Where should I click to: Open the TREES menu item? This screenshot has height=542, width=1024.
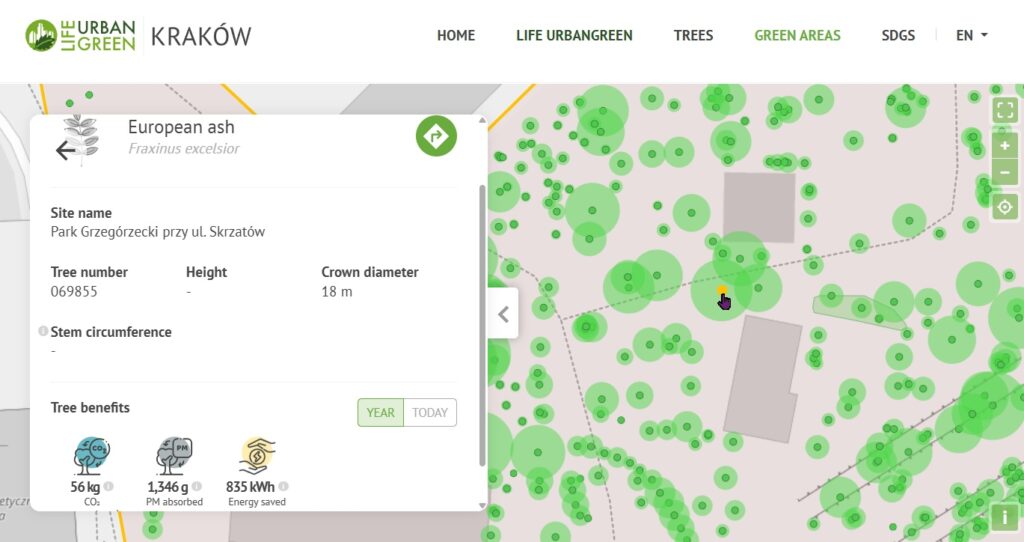click(x=693, y=35)
